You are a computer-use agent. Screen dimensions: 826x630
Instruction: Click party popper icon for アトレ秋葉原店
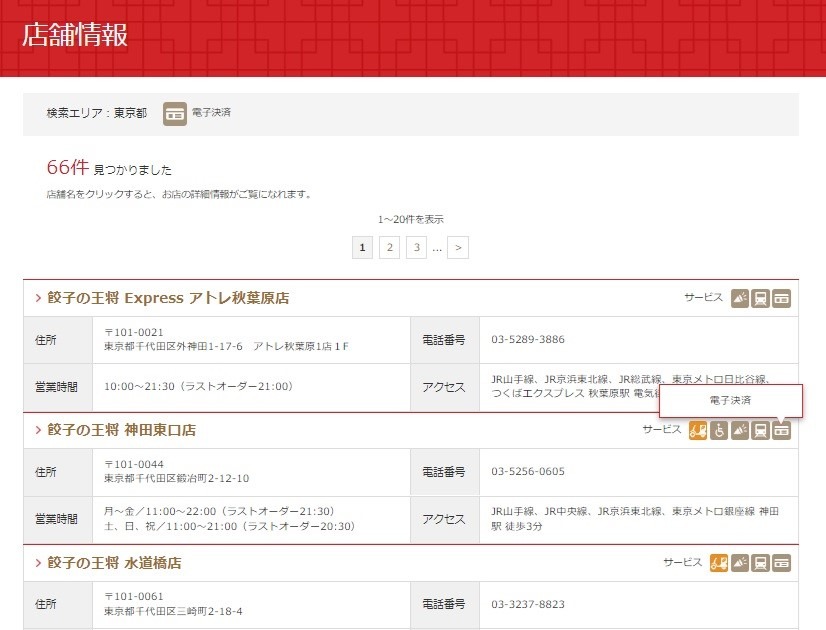click(740, 298)
